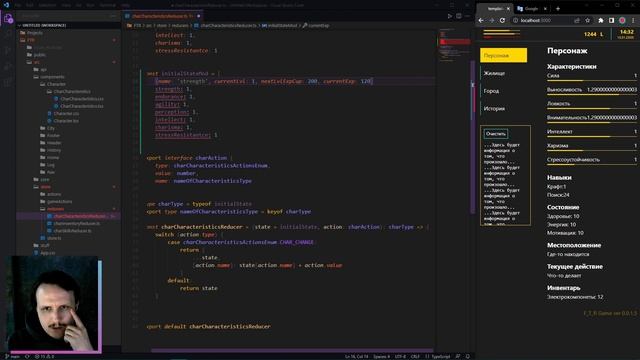Click the Сила characteristic progress bar

[x=592, y=81]
